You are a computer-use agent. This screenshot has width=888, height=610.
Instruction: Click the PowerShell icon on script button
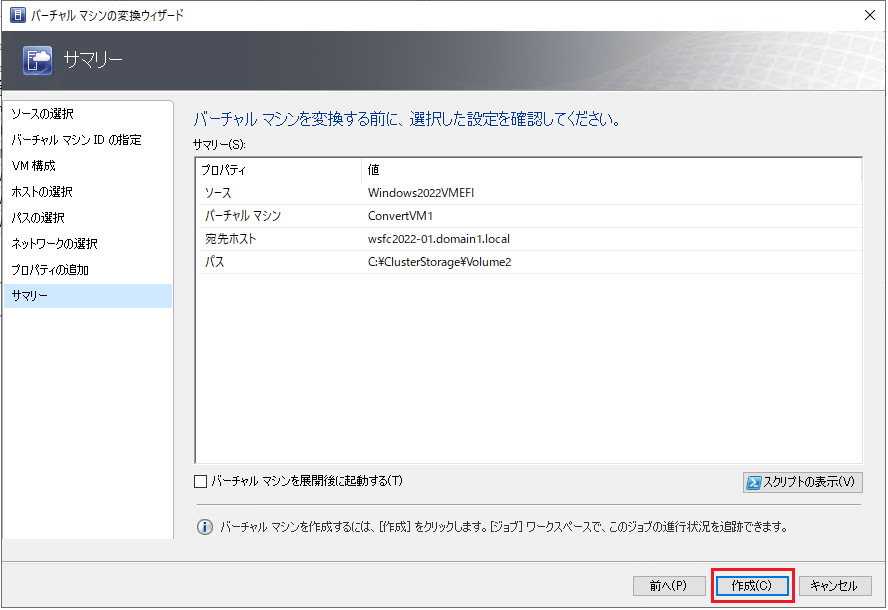[x=754, y=483]
